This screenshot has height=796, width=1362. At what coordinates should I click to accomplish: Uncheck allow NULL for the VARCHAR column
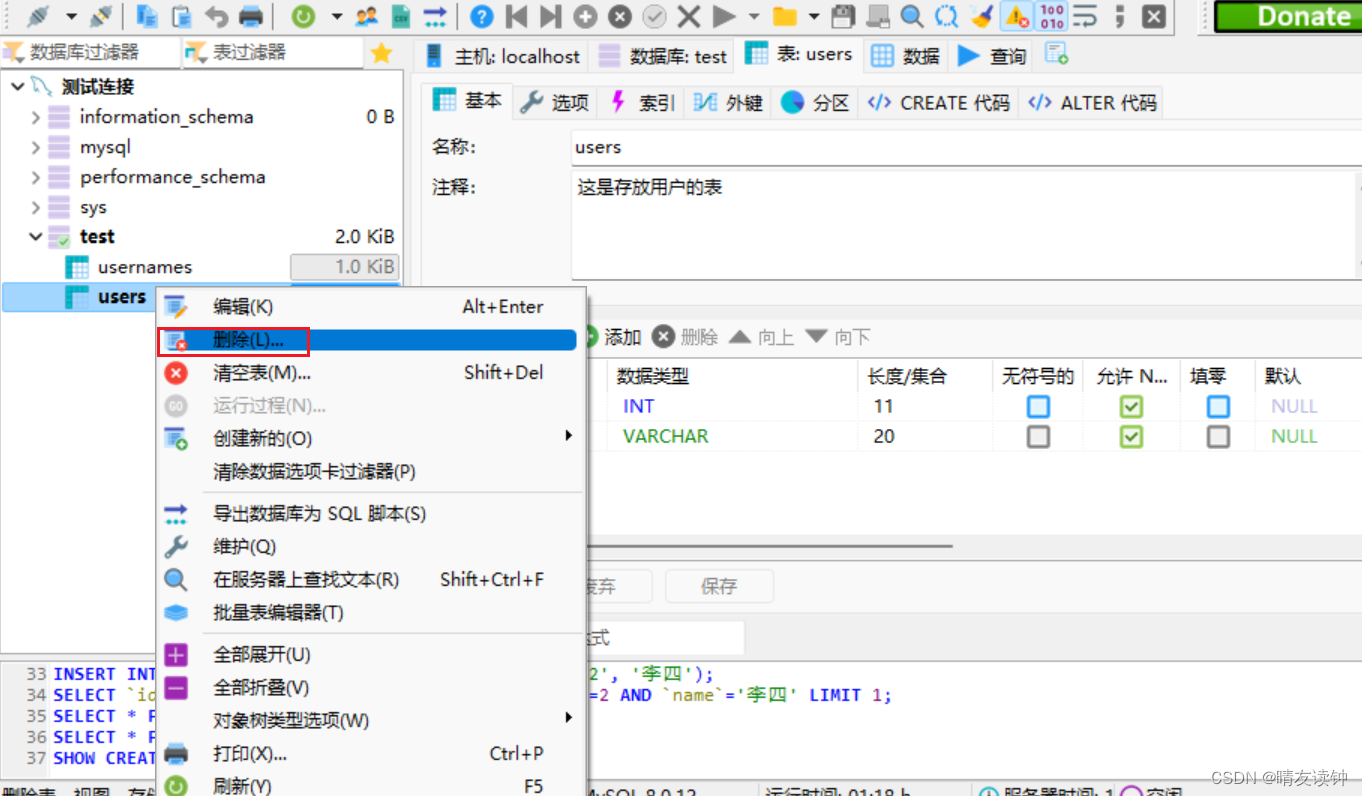[1131, 436]
